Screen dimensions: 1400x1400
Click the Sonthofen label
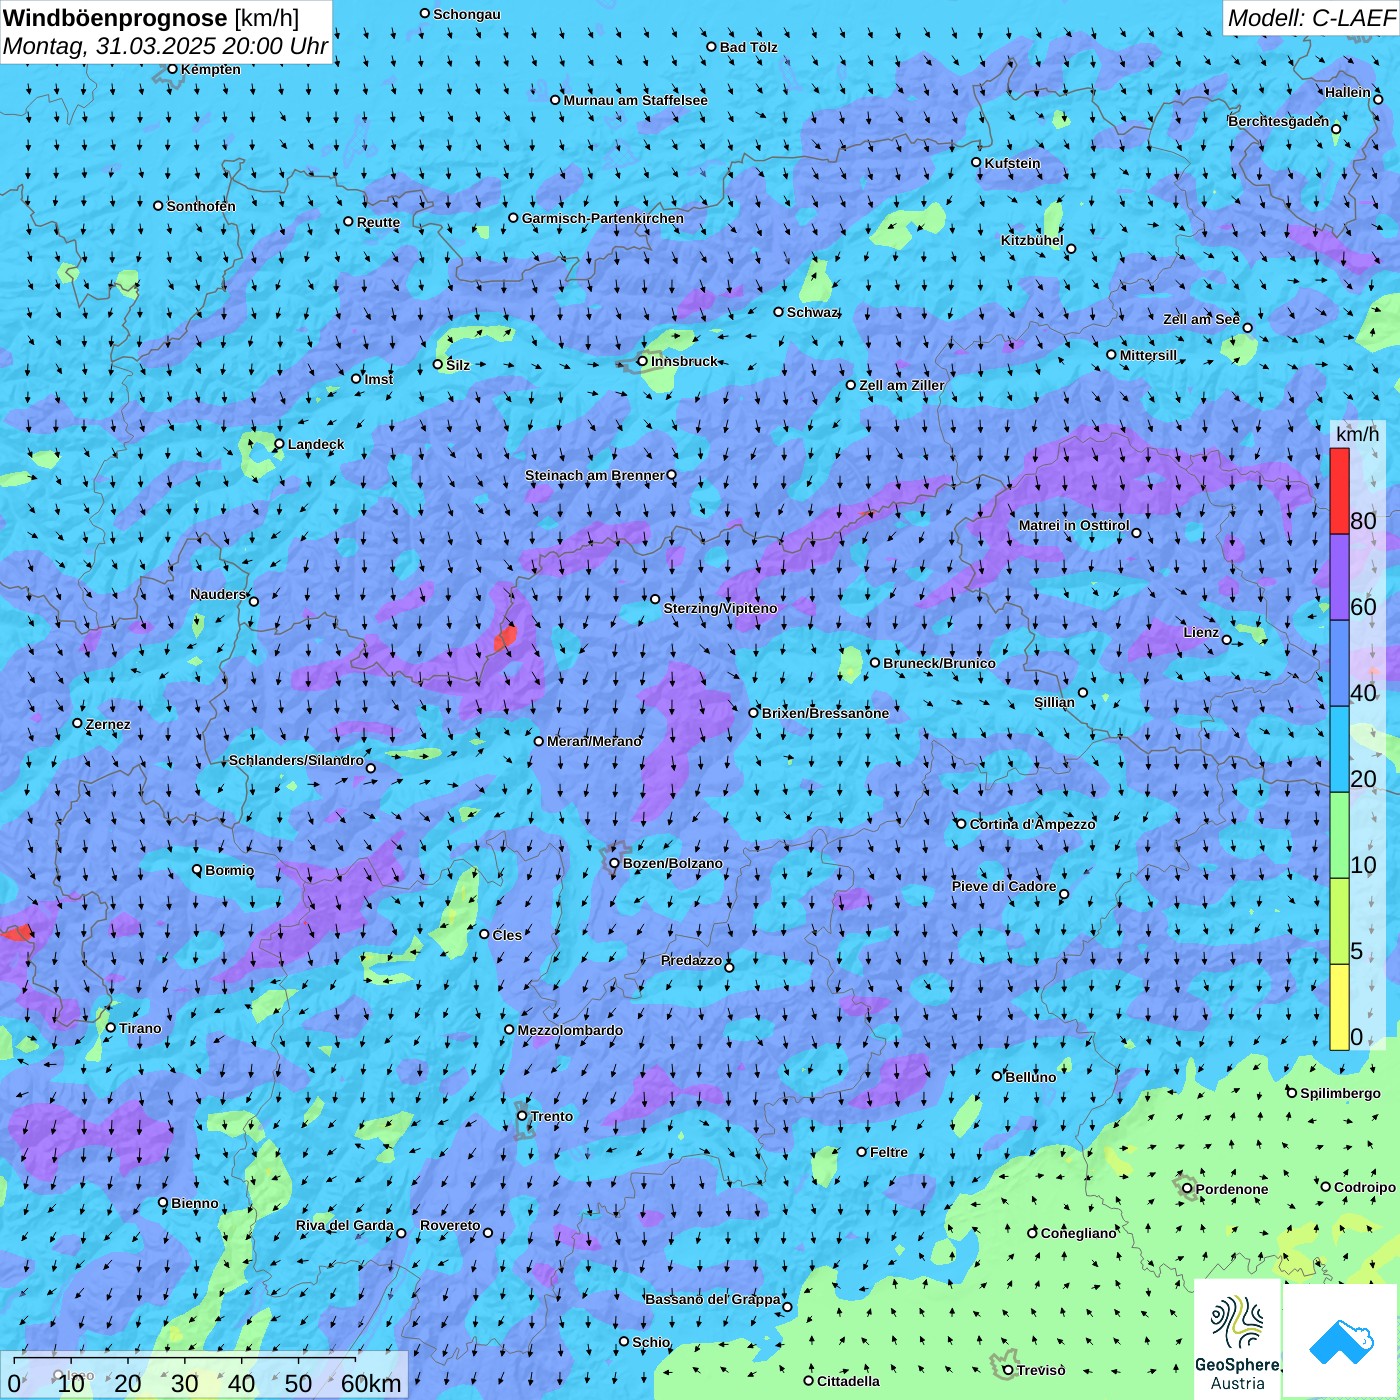click(x=201, y=206)
